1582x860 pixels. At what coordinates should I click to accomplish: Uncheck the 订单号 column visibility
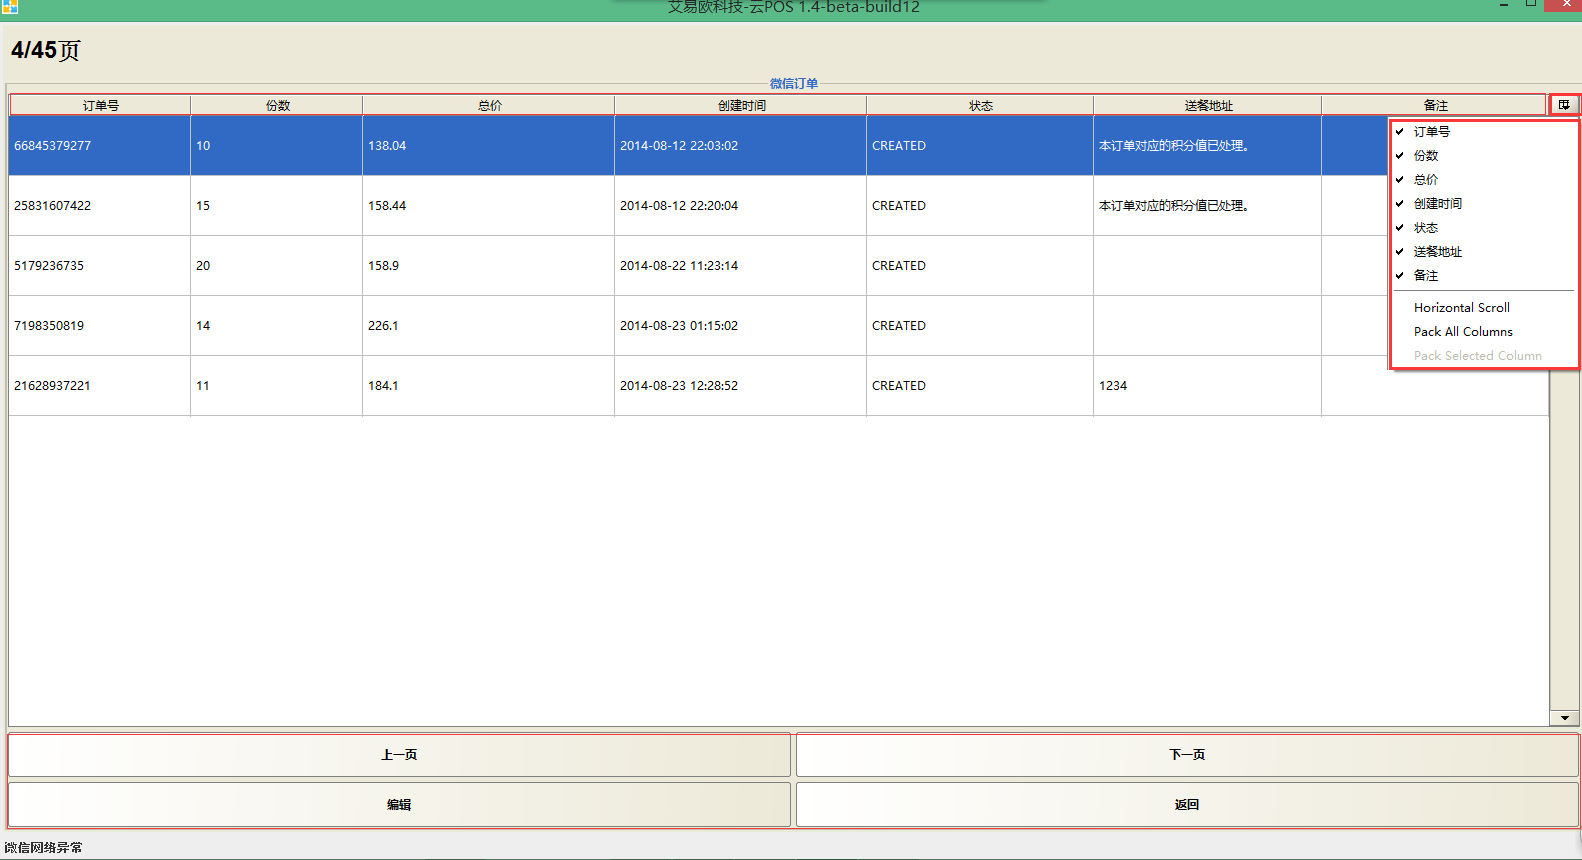coord(1431,132)
